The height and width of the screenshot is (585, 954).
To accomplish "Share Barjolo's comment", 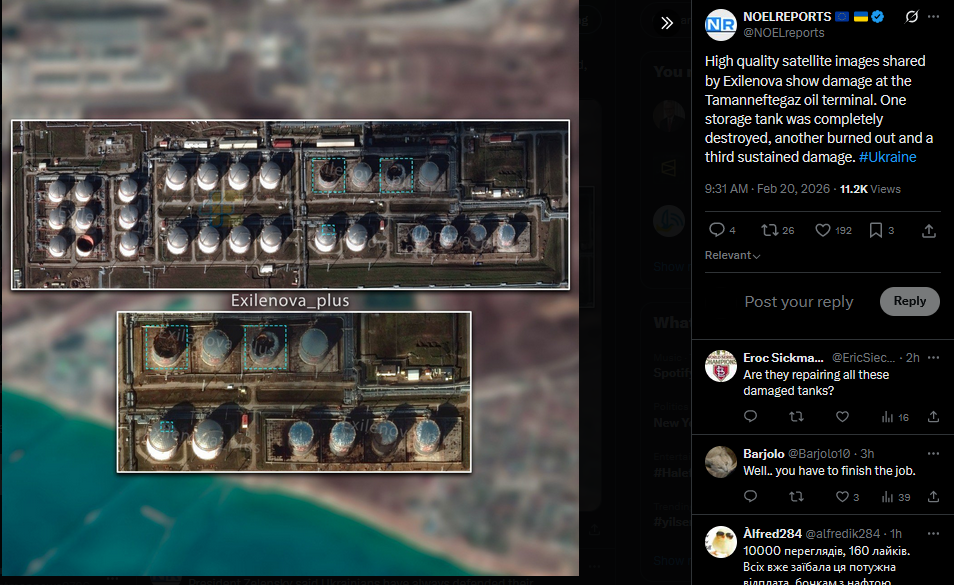I will click(x=933, y=497).
